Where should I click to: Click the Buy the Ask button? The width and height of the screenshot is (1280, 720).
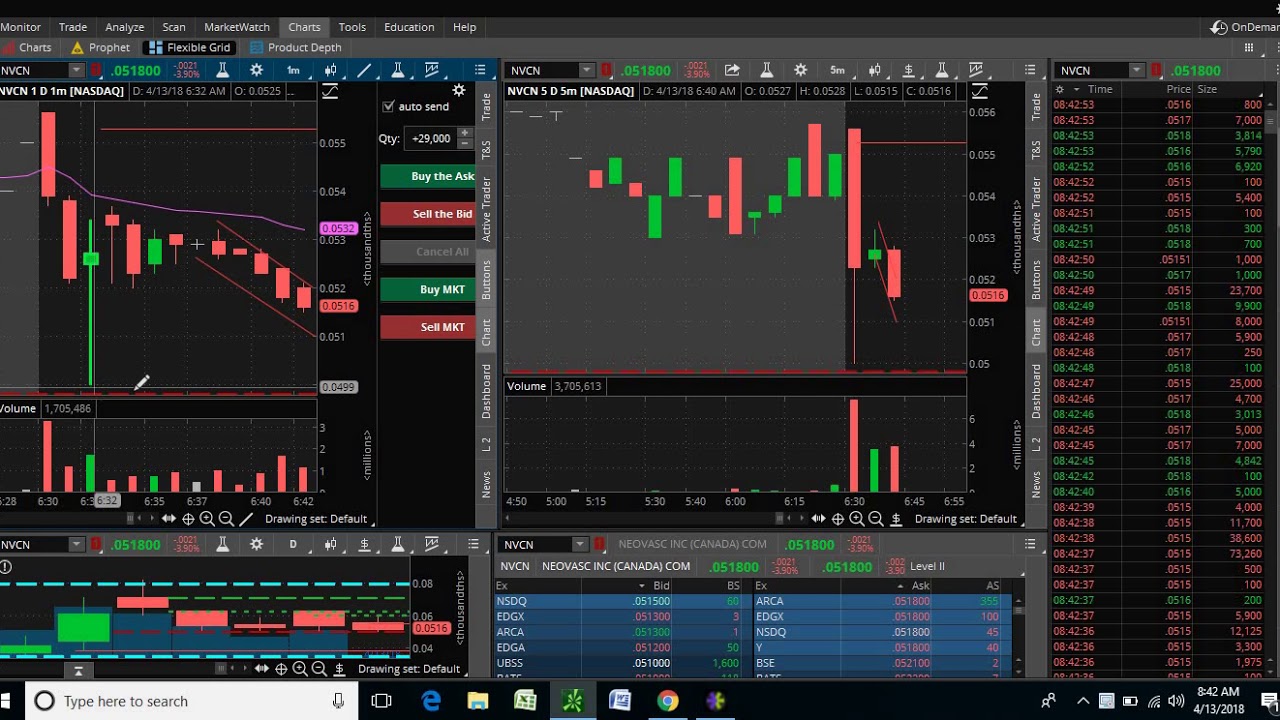[x=428, y=176]
